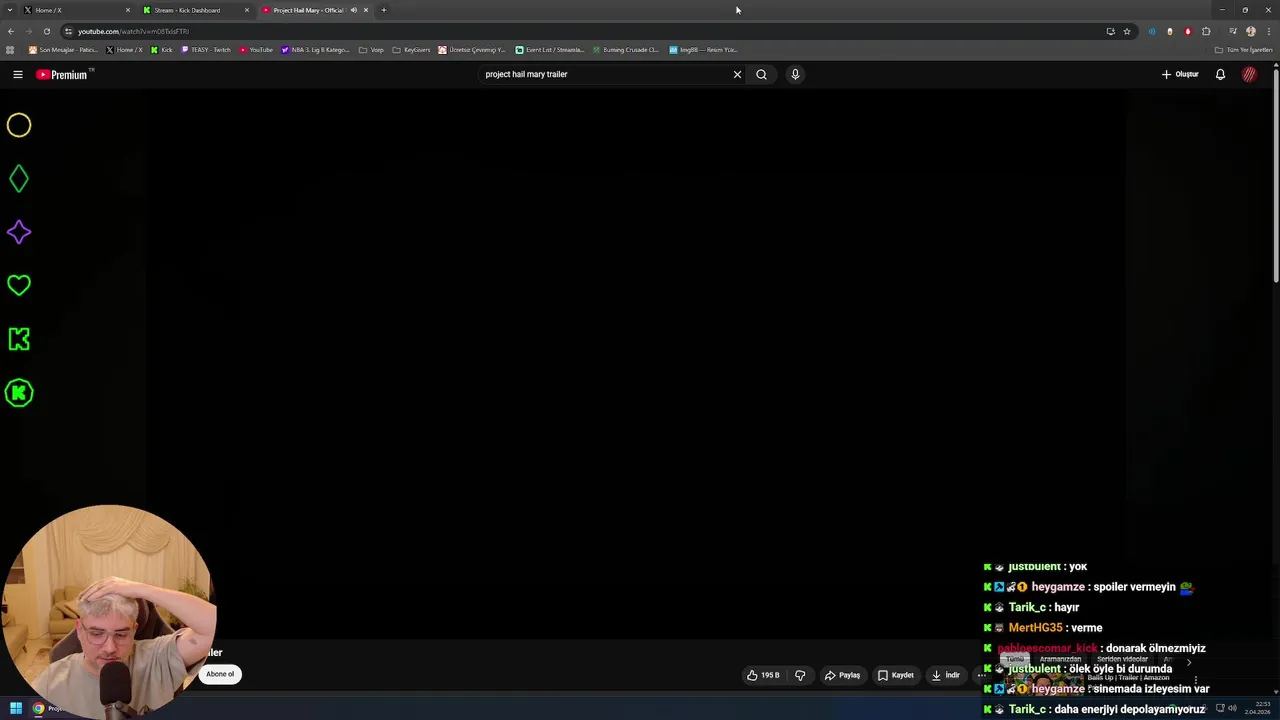Subscribe using the Abone ol button

pyautogui.click(x=220, y=674)
